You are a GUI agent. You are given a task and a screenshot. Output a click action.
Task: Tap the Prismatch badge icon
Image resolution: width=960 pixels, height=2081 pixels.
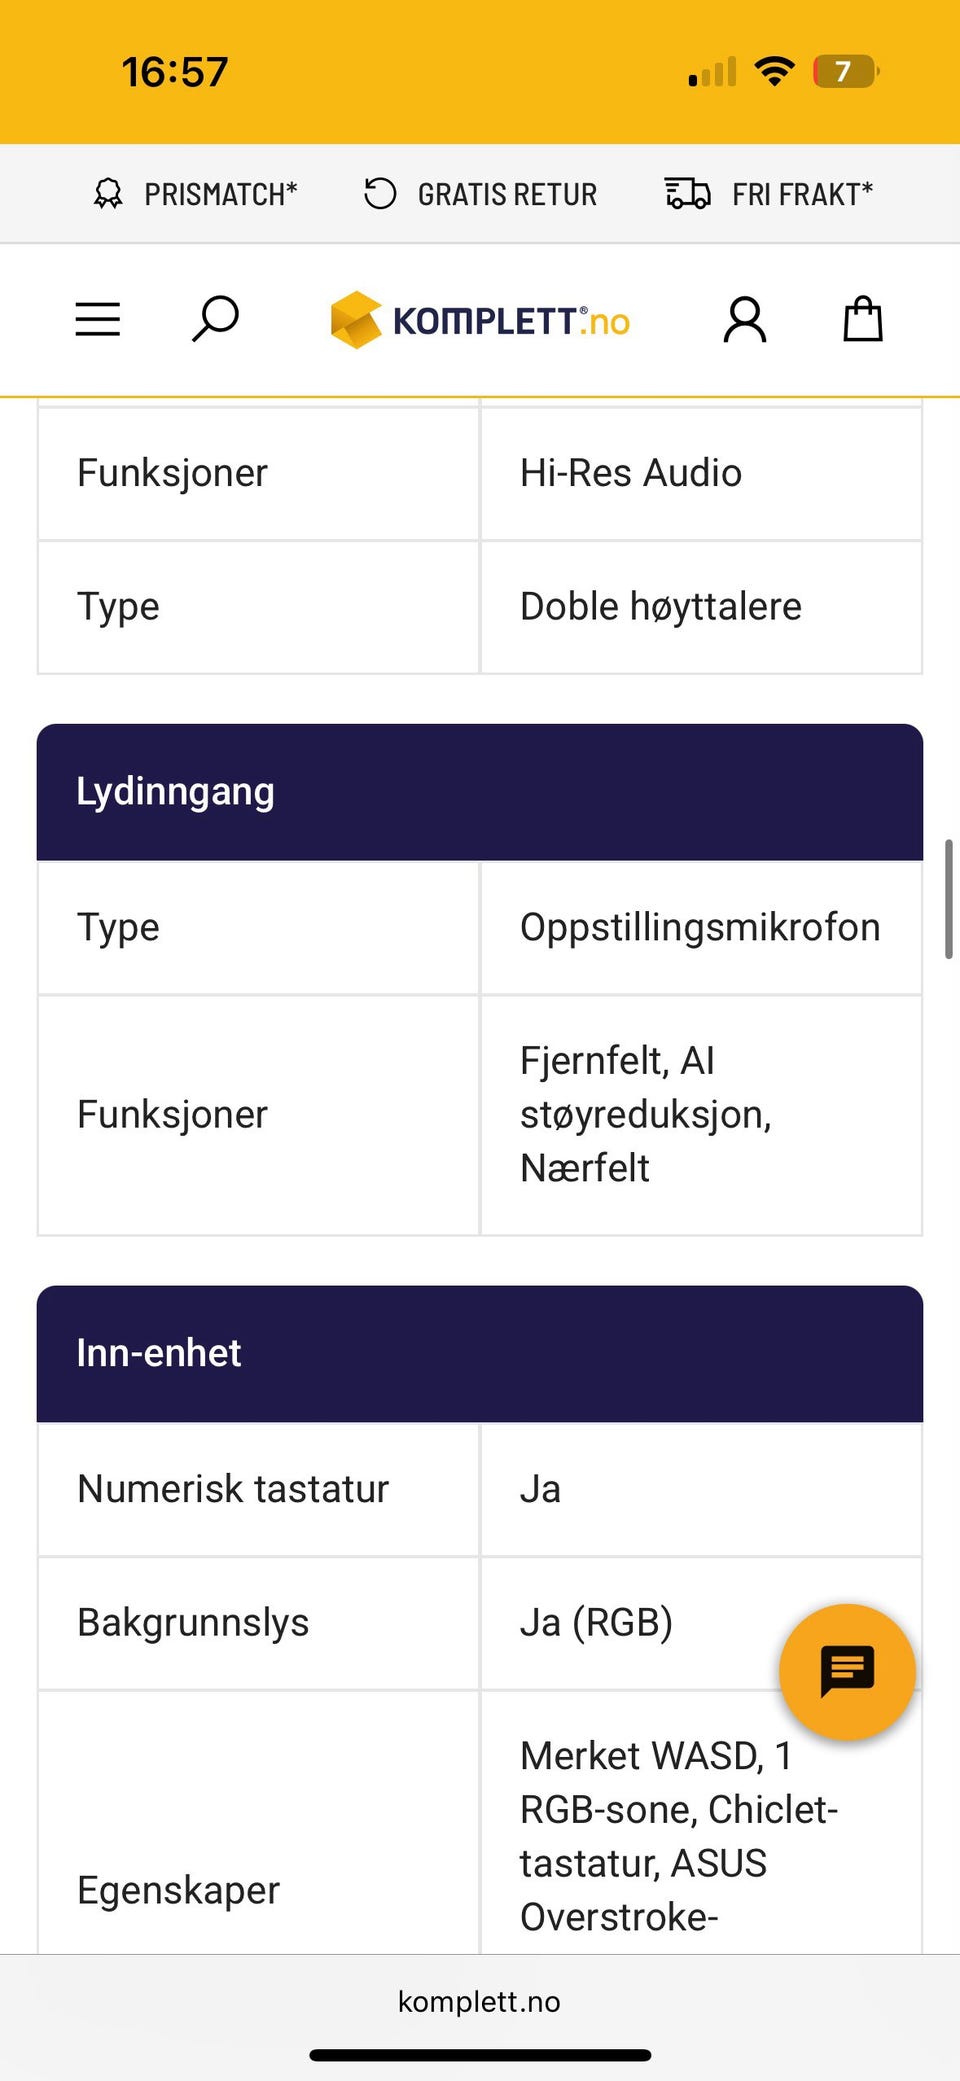tap(108, 194)
